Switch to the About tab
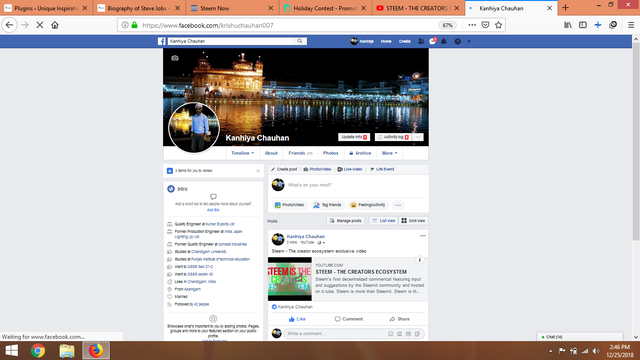The height and width of the screenshot is (360, 640). 271,153
